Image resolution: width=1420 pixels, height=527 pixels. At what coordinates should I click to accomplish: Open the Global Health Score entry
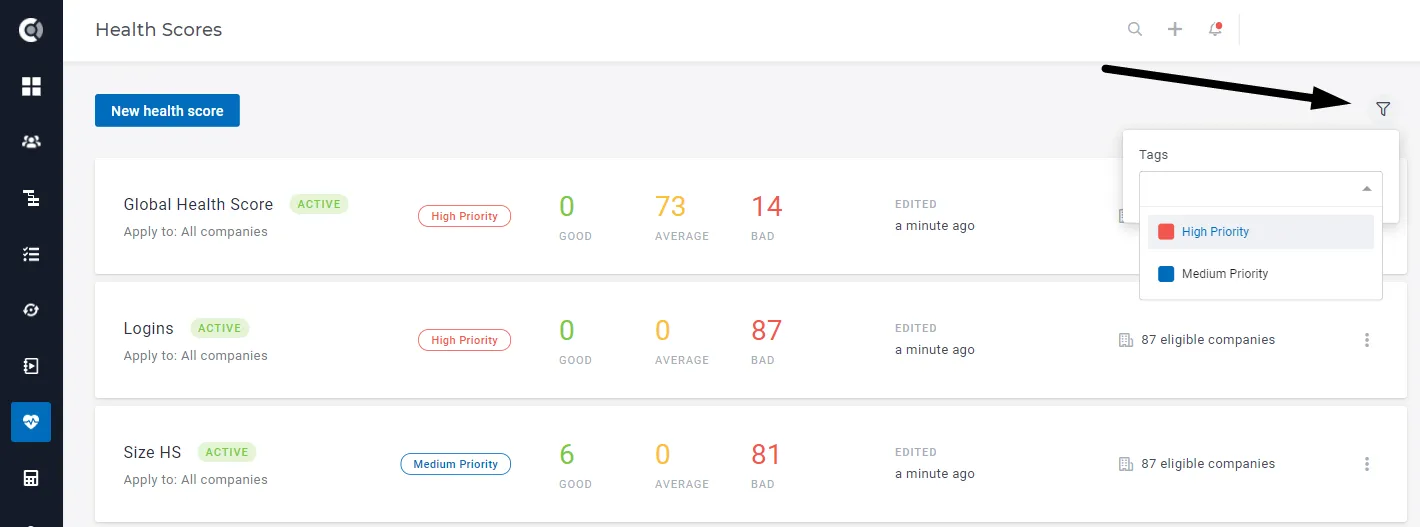point(198,204)
